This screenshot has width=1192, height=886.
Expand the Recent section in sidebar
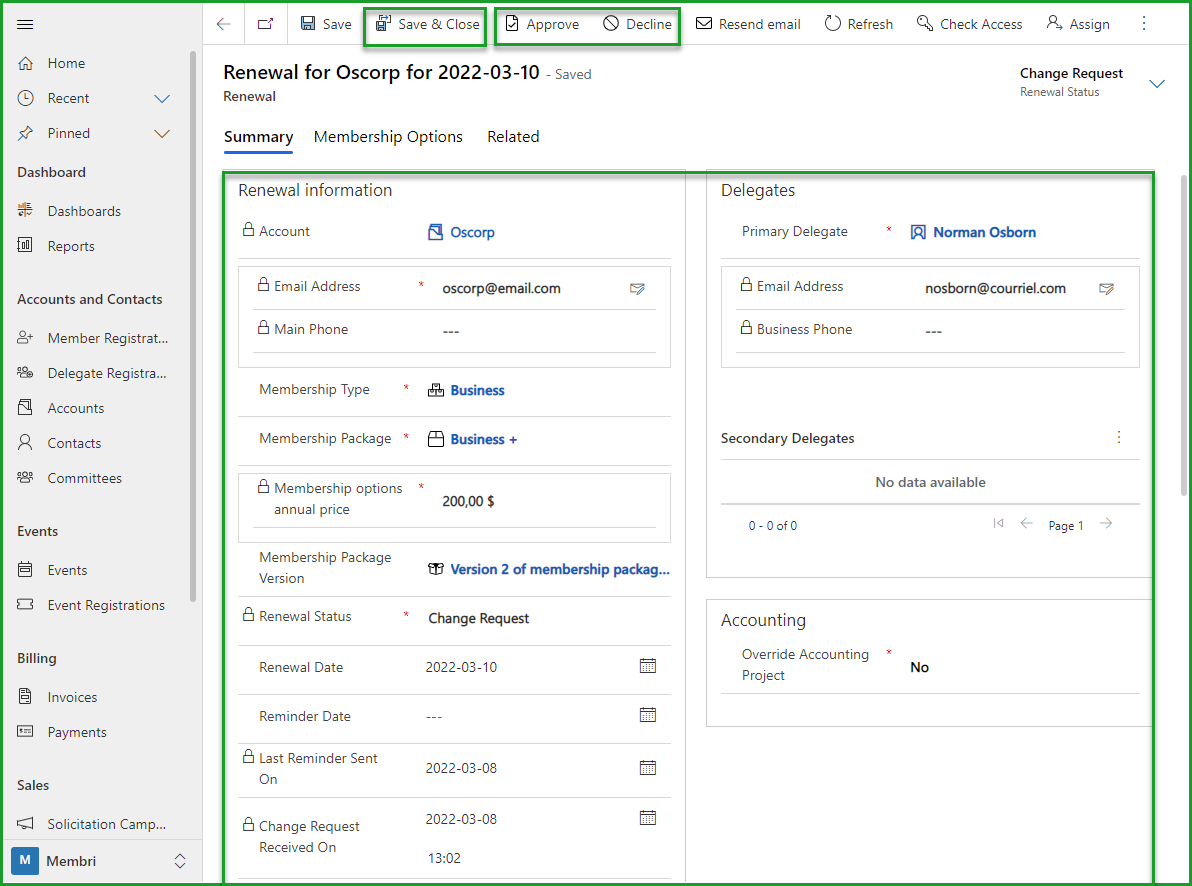click(x=162, y=98)
